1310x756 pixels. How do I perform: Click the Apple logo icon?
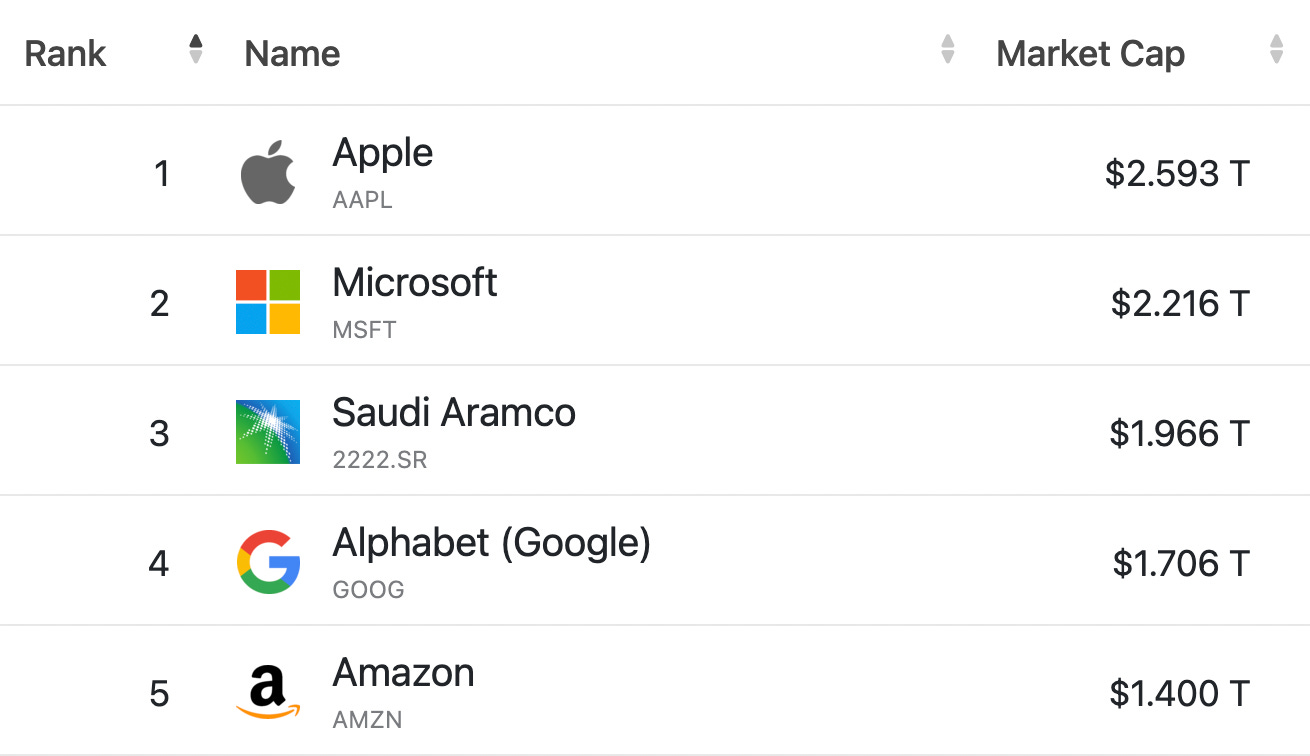268,172
